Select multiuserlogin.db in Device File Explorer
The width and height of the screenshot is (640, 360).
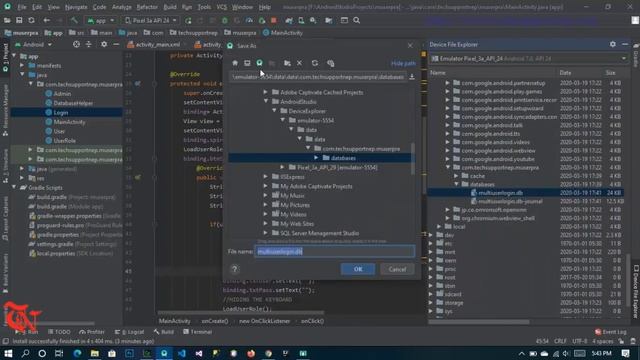[x=500, y=193]
